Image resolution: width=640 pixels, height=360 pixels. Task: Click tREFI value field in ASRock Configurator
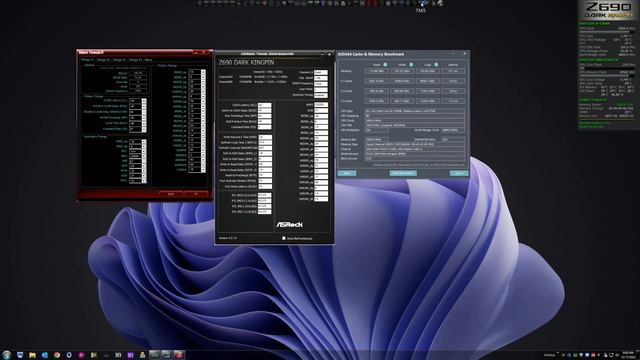point(321,105)
